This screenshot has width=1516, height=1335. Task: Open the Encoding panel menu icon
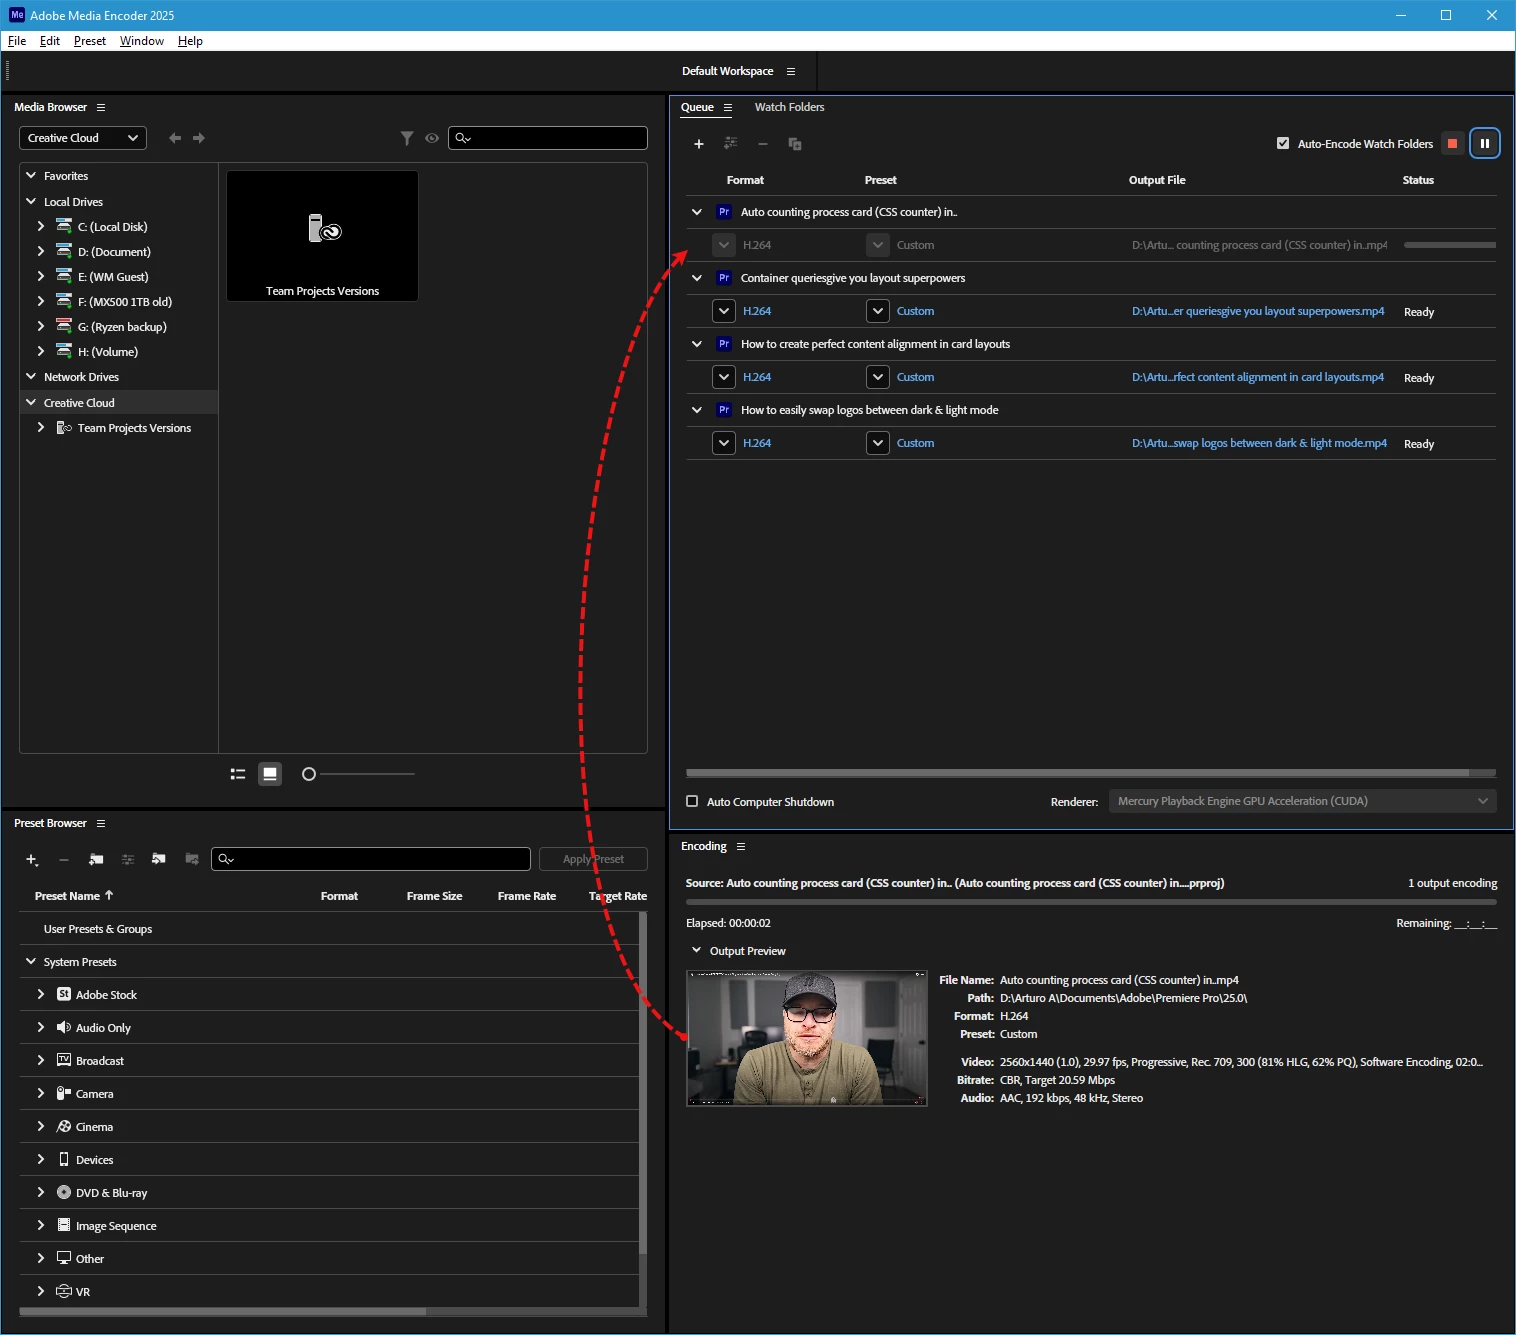(741, 847)
